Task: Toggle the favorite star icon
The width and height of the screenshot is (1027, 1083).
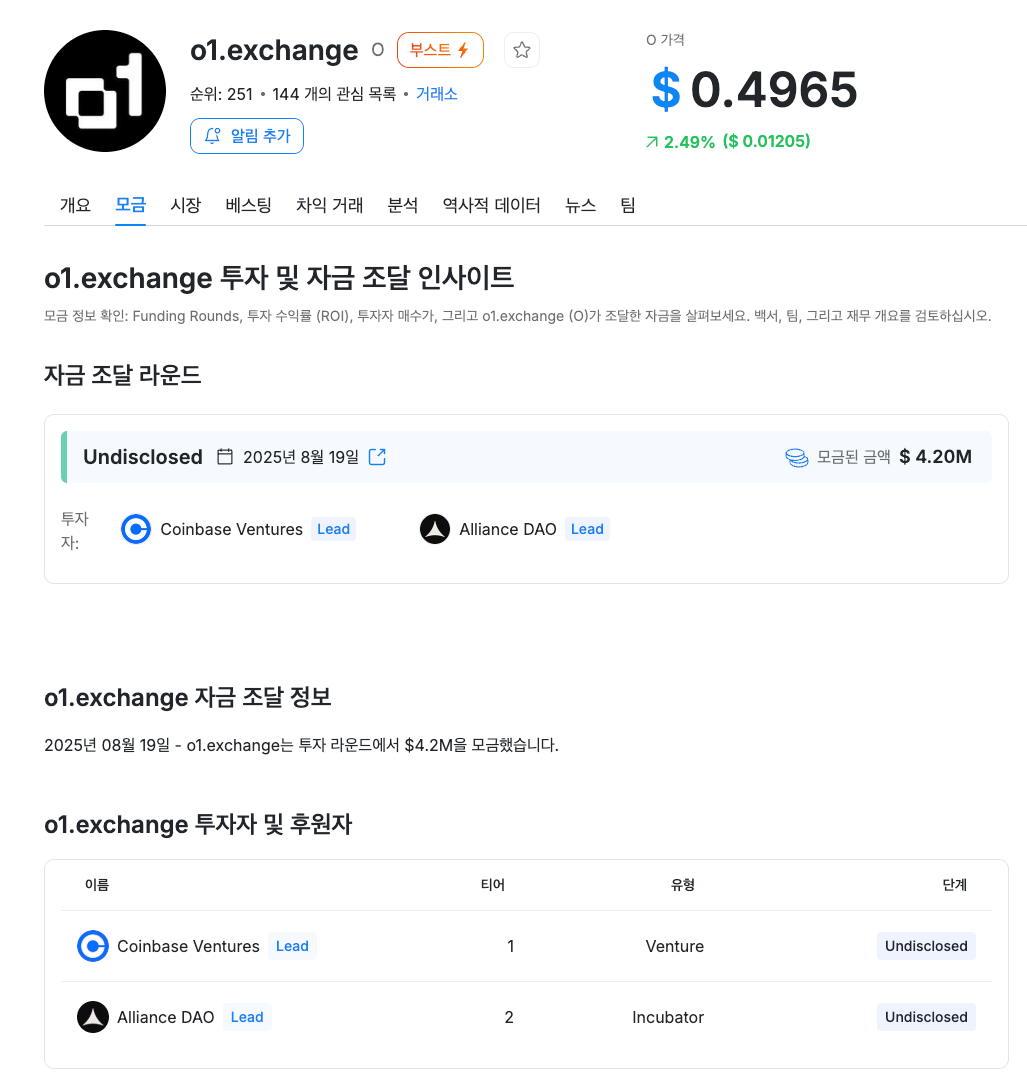Action: click(521, 50)
